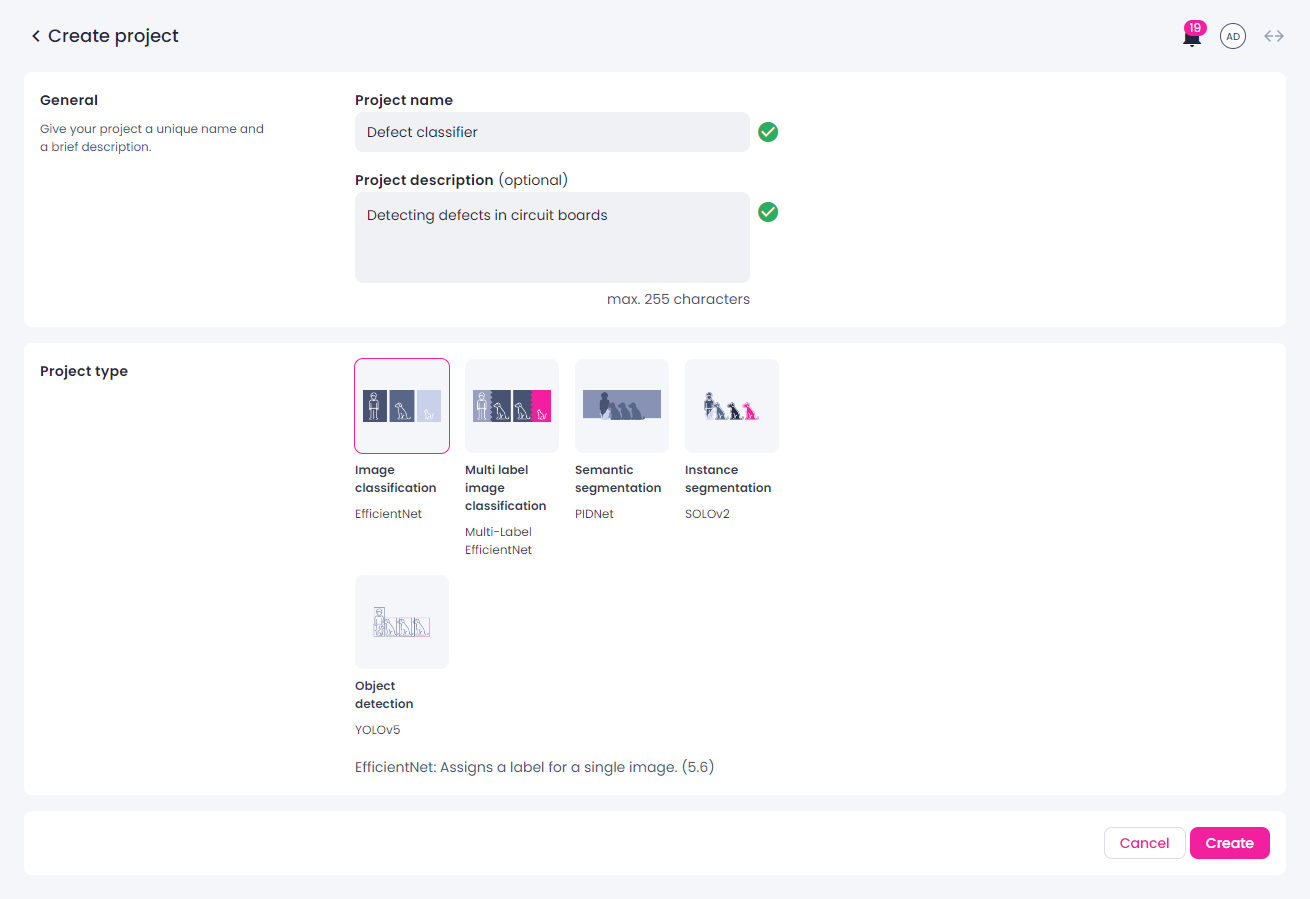
Task: Click the 'max. 255 characters' hint text
Action: [x=678, y=299]
